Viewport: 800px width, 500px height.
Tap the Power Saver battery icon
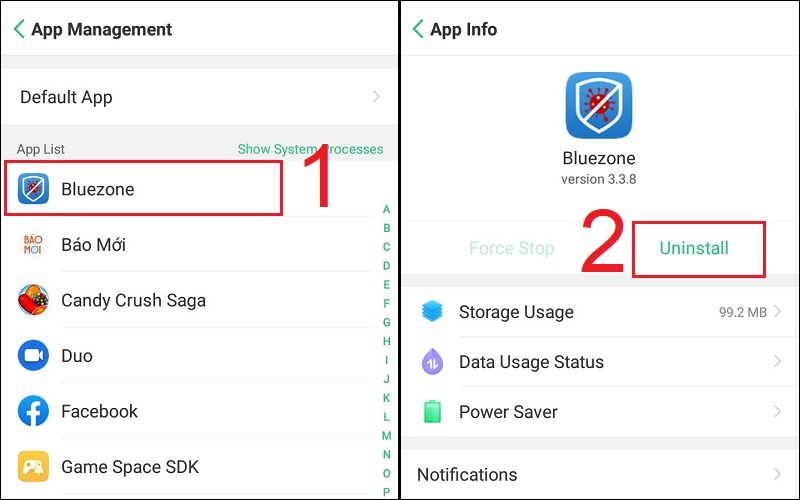tap(432, 412)
